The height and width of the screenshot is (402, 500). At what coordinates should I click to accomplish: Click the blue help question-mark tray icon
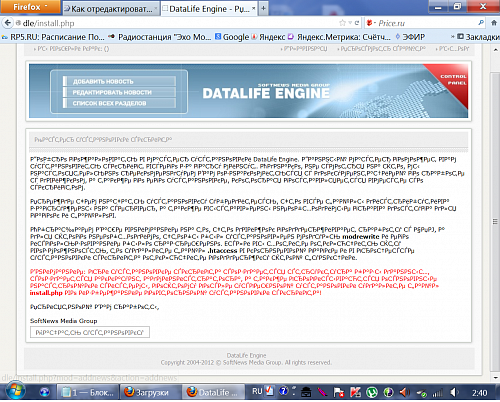tap(284, 391)
